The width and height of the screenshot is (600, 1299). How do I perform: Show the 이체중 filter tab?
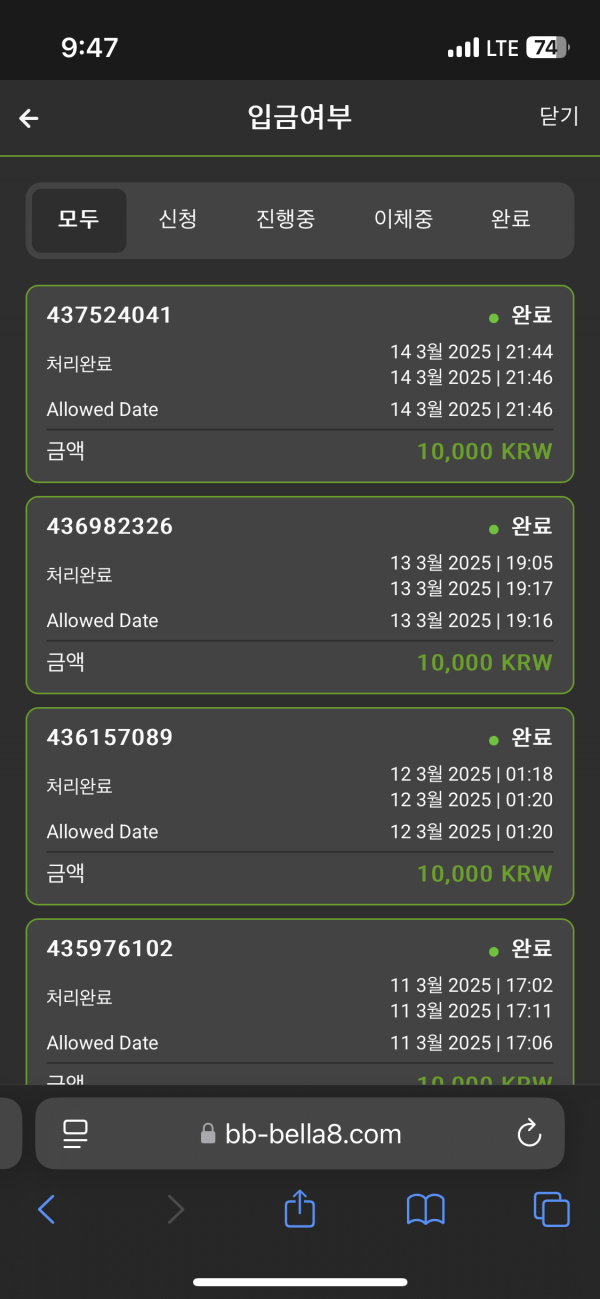403,219
